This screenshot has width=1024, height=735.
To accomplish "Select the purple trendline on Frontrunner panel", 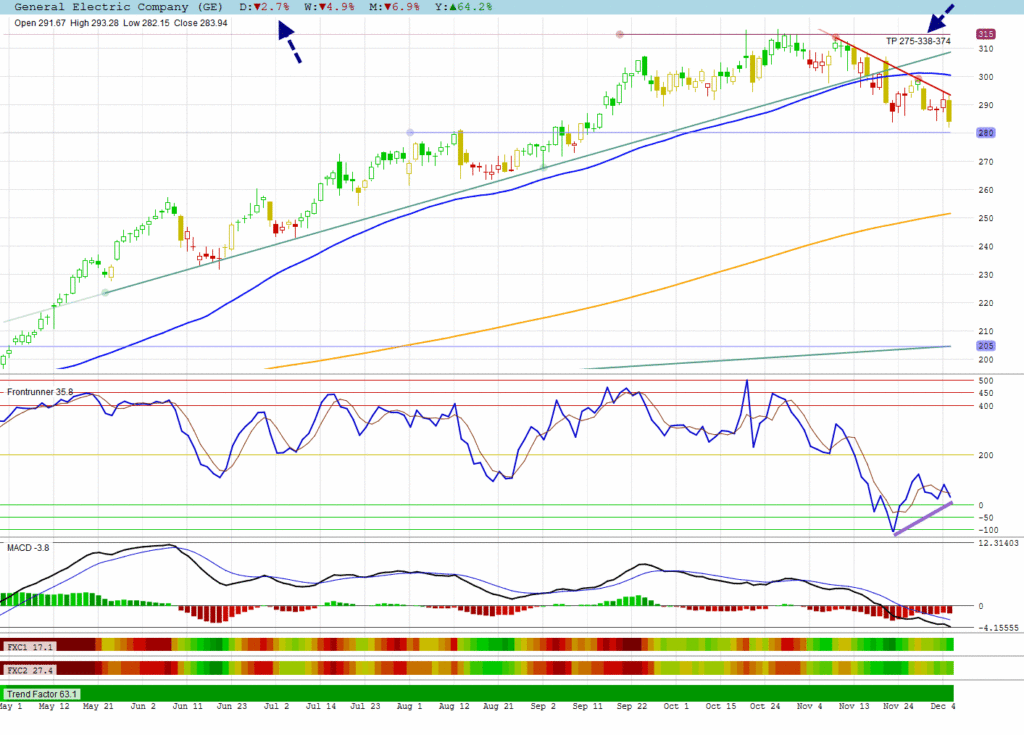I will (x=922, y=518).
